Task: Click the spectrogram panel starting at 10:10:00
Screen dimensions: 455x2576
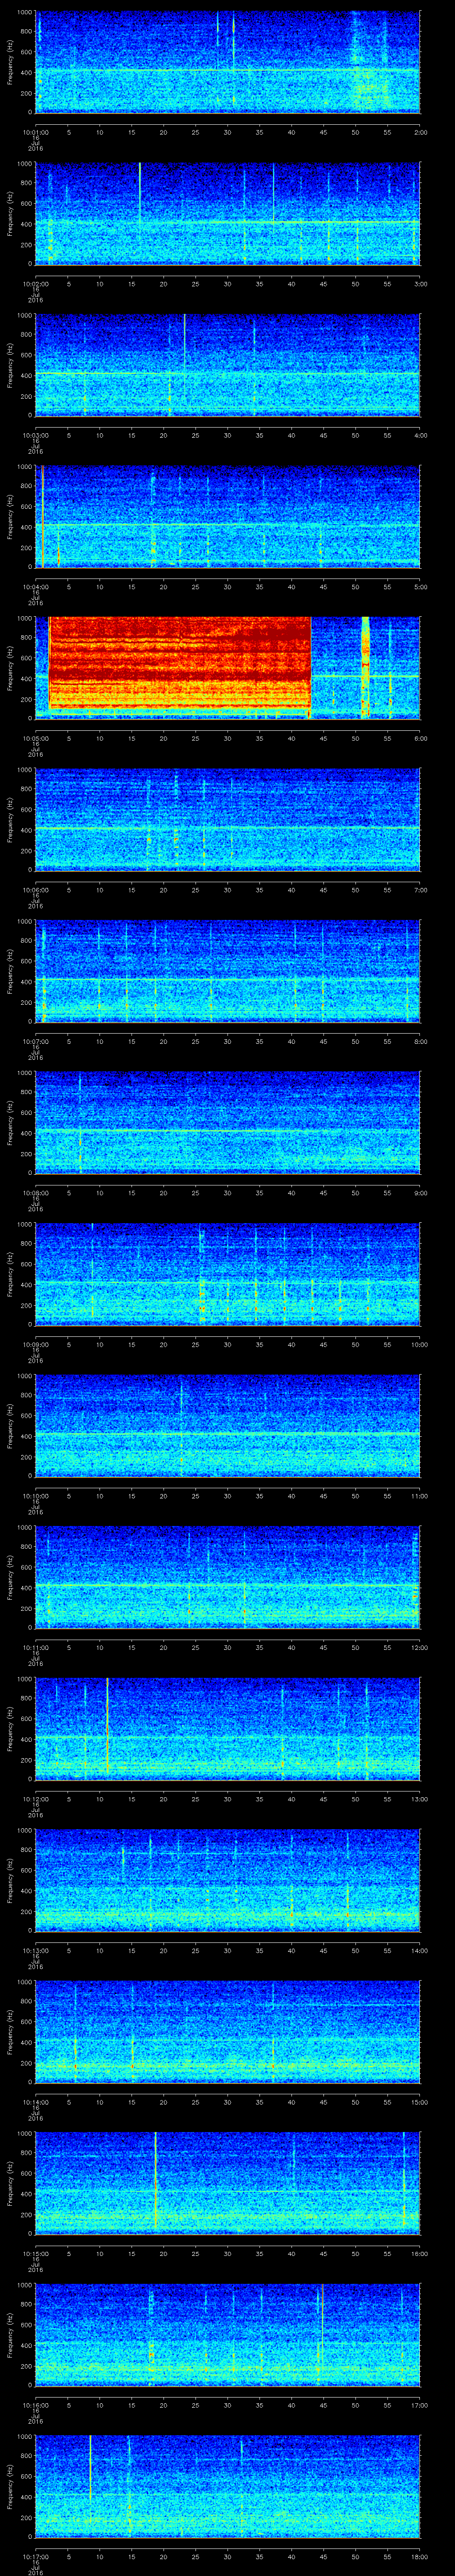Action: [x=228, y=1425]
